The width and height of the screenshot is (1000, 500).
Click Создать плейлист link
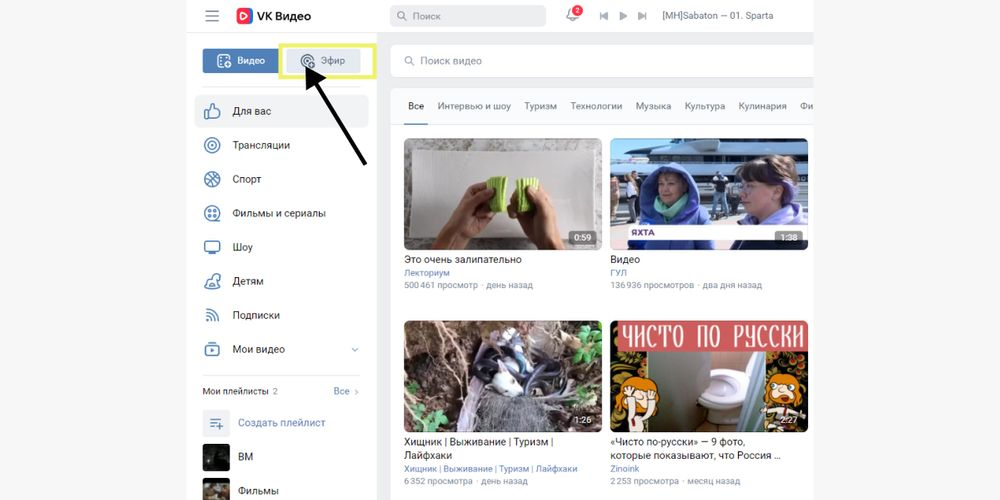tap(281, 423)
